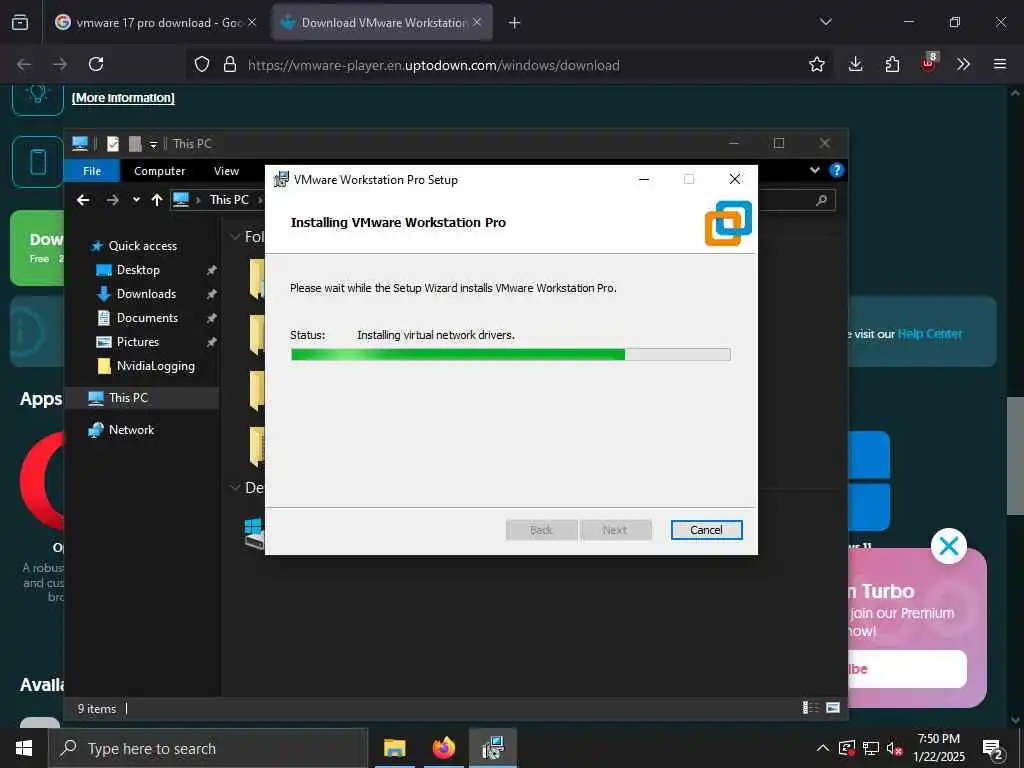Go back in Firefox history
The height and width of the screenshot is (768, 1024).
point(24,64)
